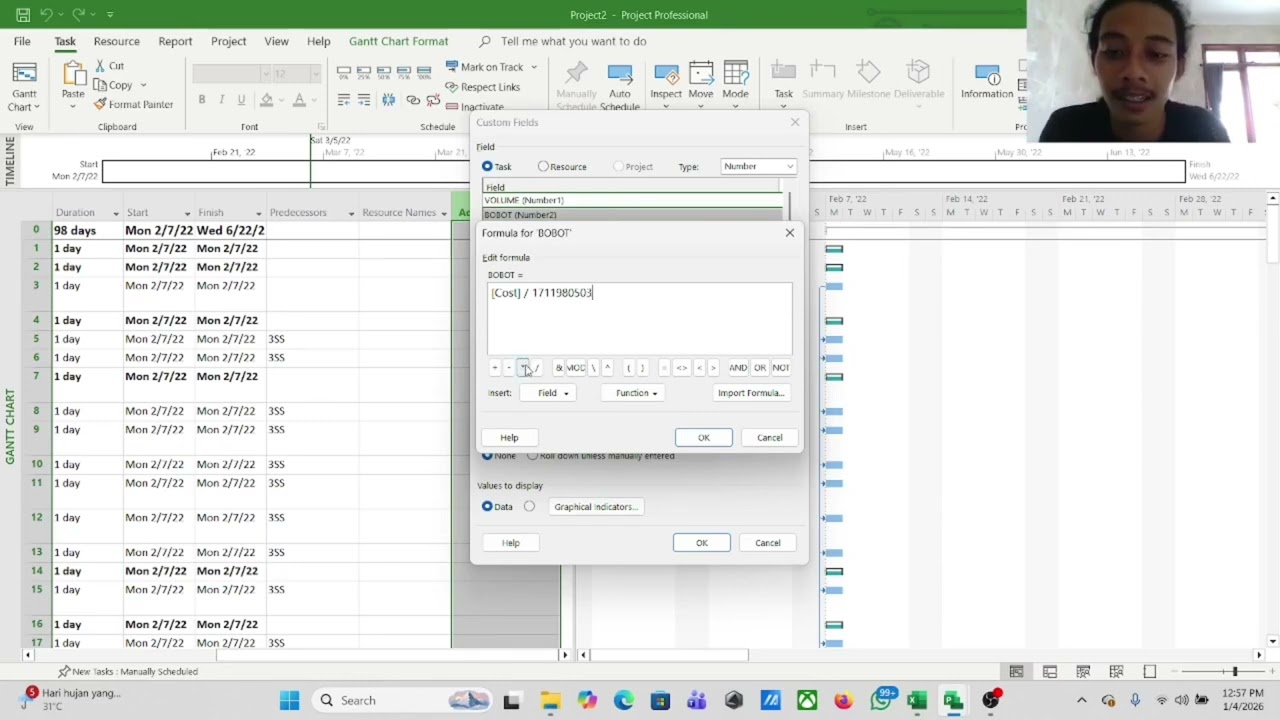Image resolution: width=1280 pixels, height=720 pixels.
Task: Select the Graphical Indicators radio button
Action: click(529, 506)
